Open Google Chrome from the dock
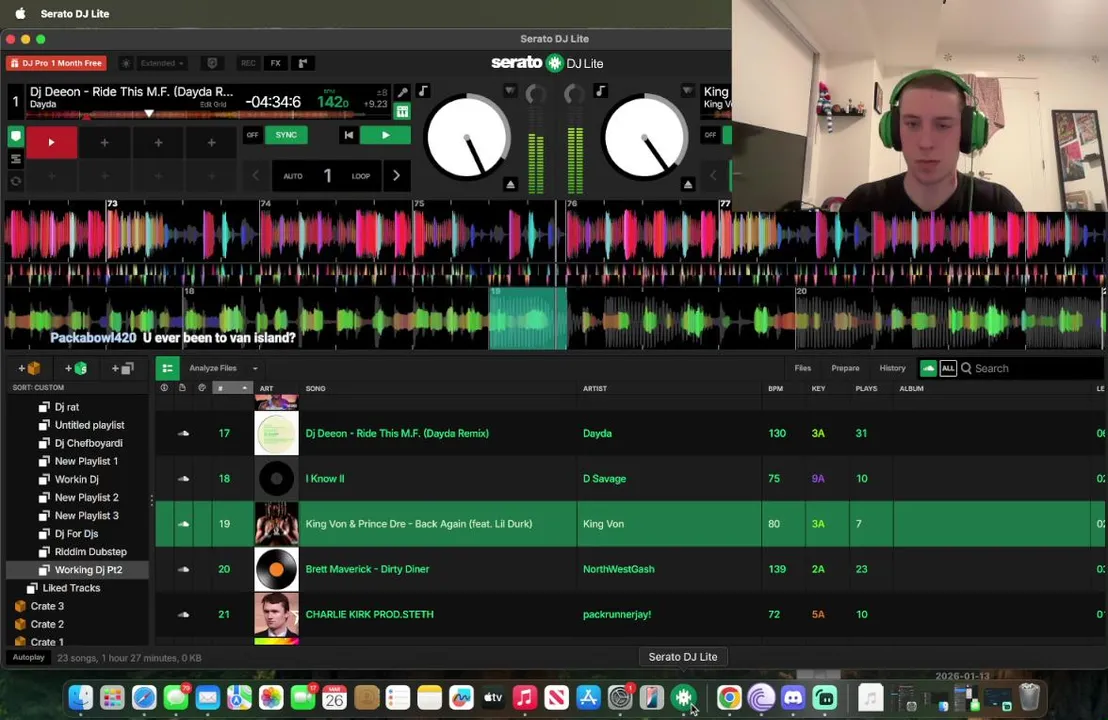 (x=729, y=698)
